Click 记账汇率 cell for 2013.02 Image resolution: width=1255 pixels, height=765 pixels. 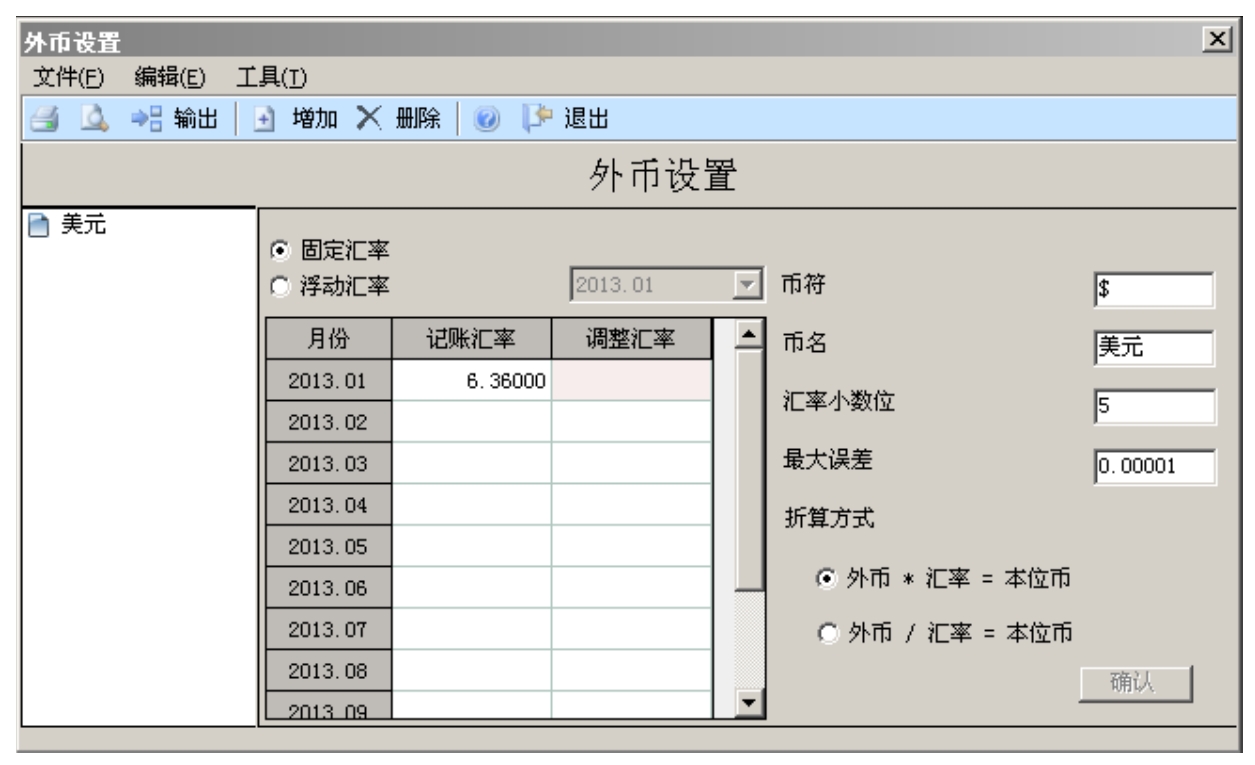pyautogui.click(x=471, y=422)
